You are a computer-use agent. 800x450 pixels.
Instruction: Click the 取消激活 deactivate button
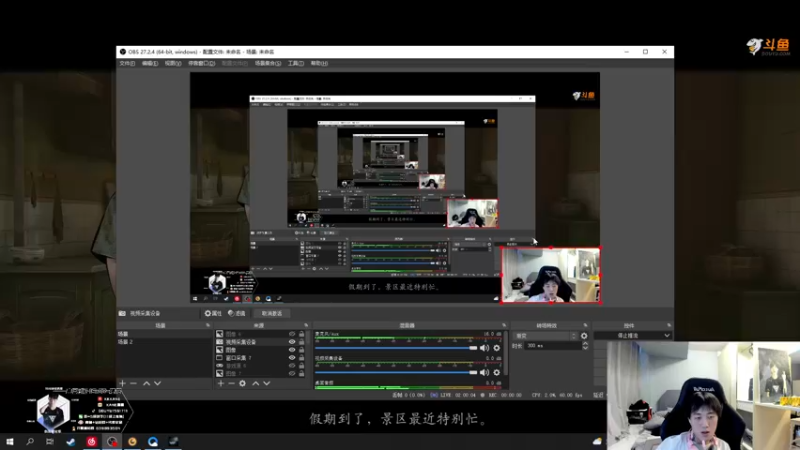[x=271, y=313]
